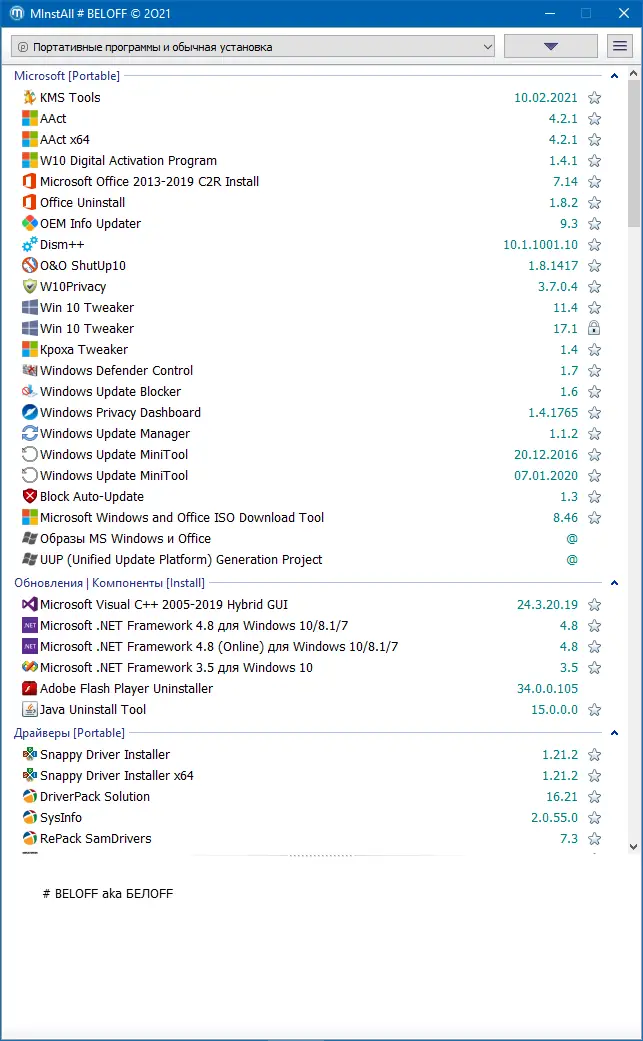Toggle the lock icon on Win 10 Tweaker 17.1
The height and width of the screenshot is (1041, 643).
[x=595, y=329]
